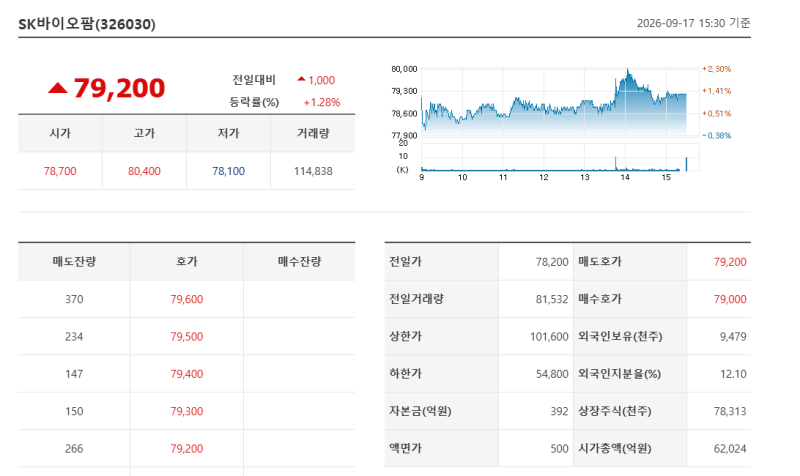Click the intraday price chart

[x=560, y=102]
